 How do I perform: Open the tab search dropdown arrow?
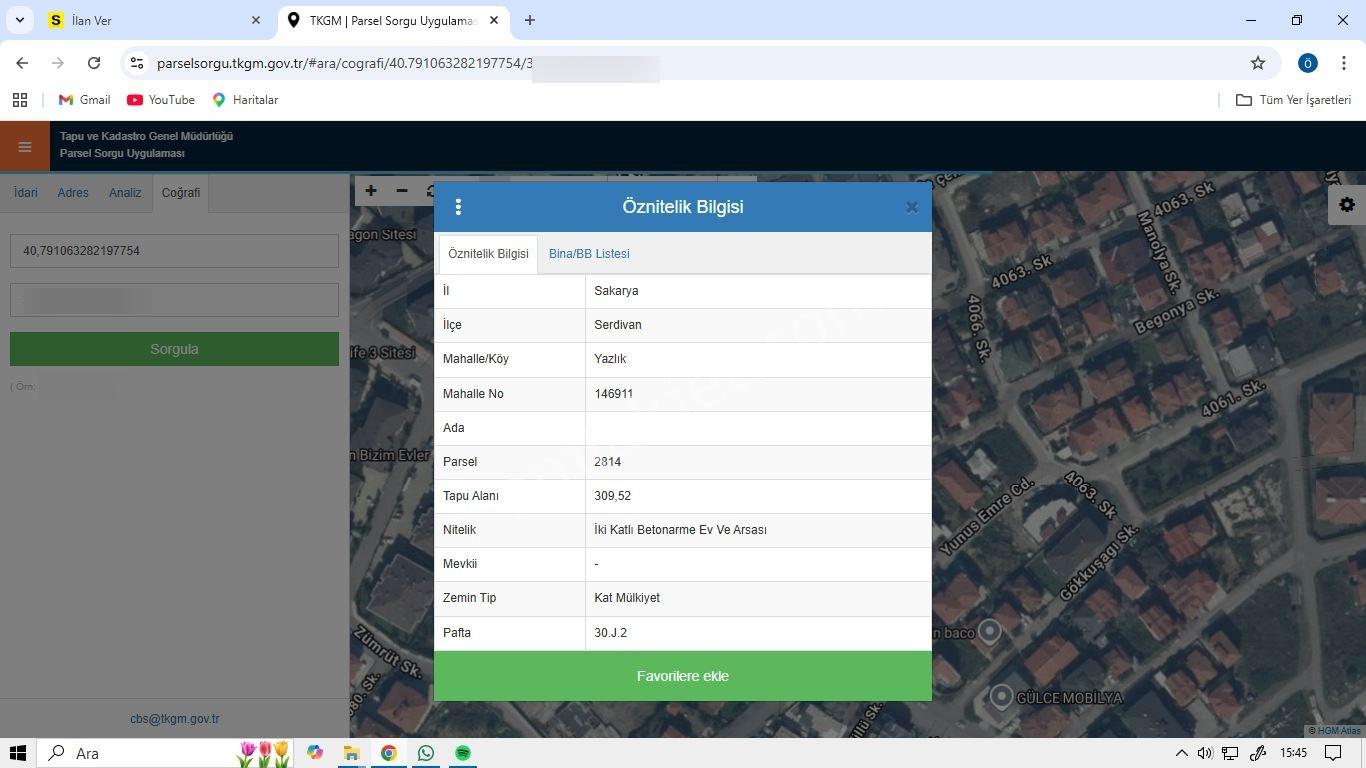pos(20,20)
